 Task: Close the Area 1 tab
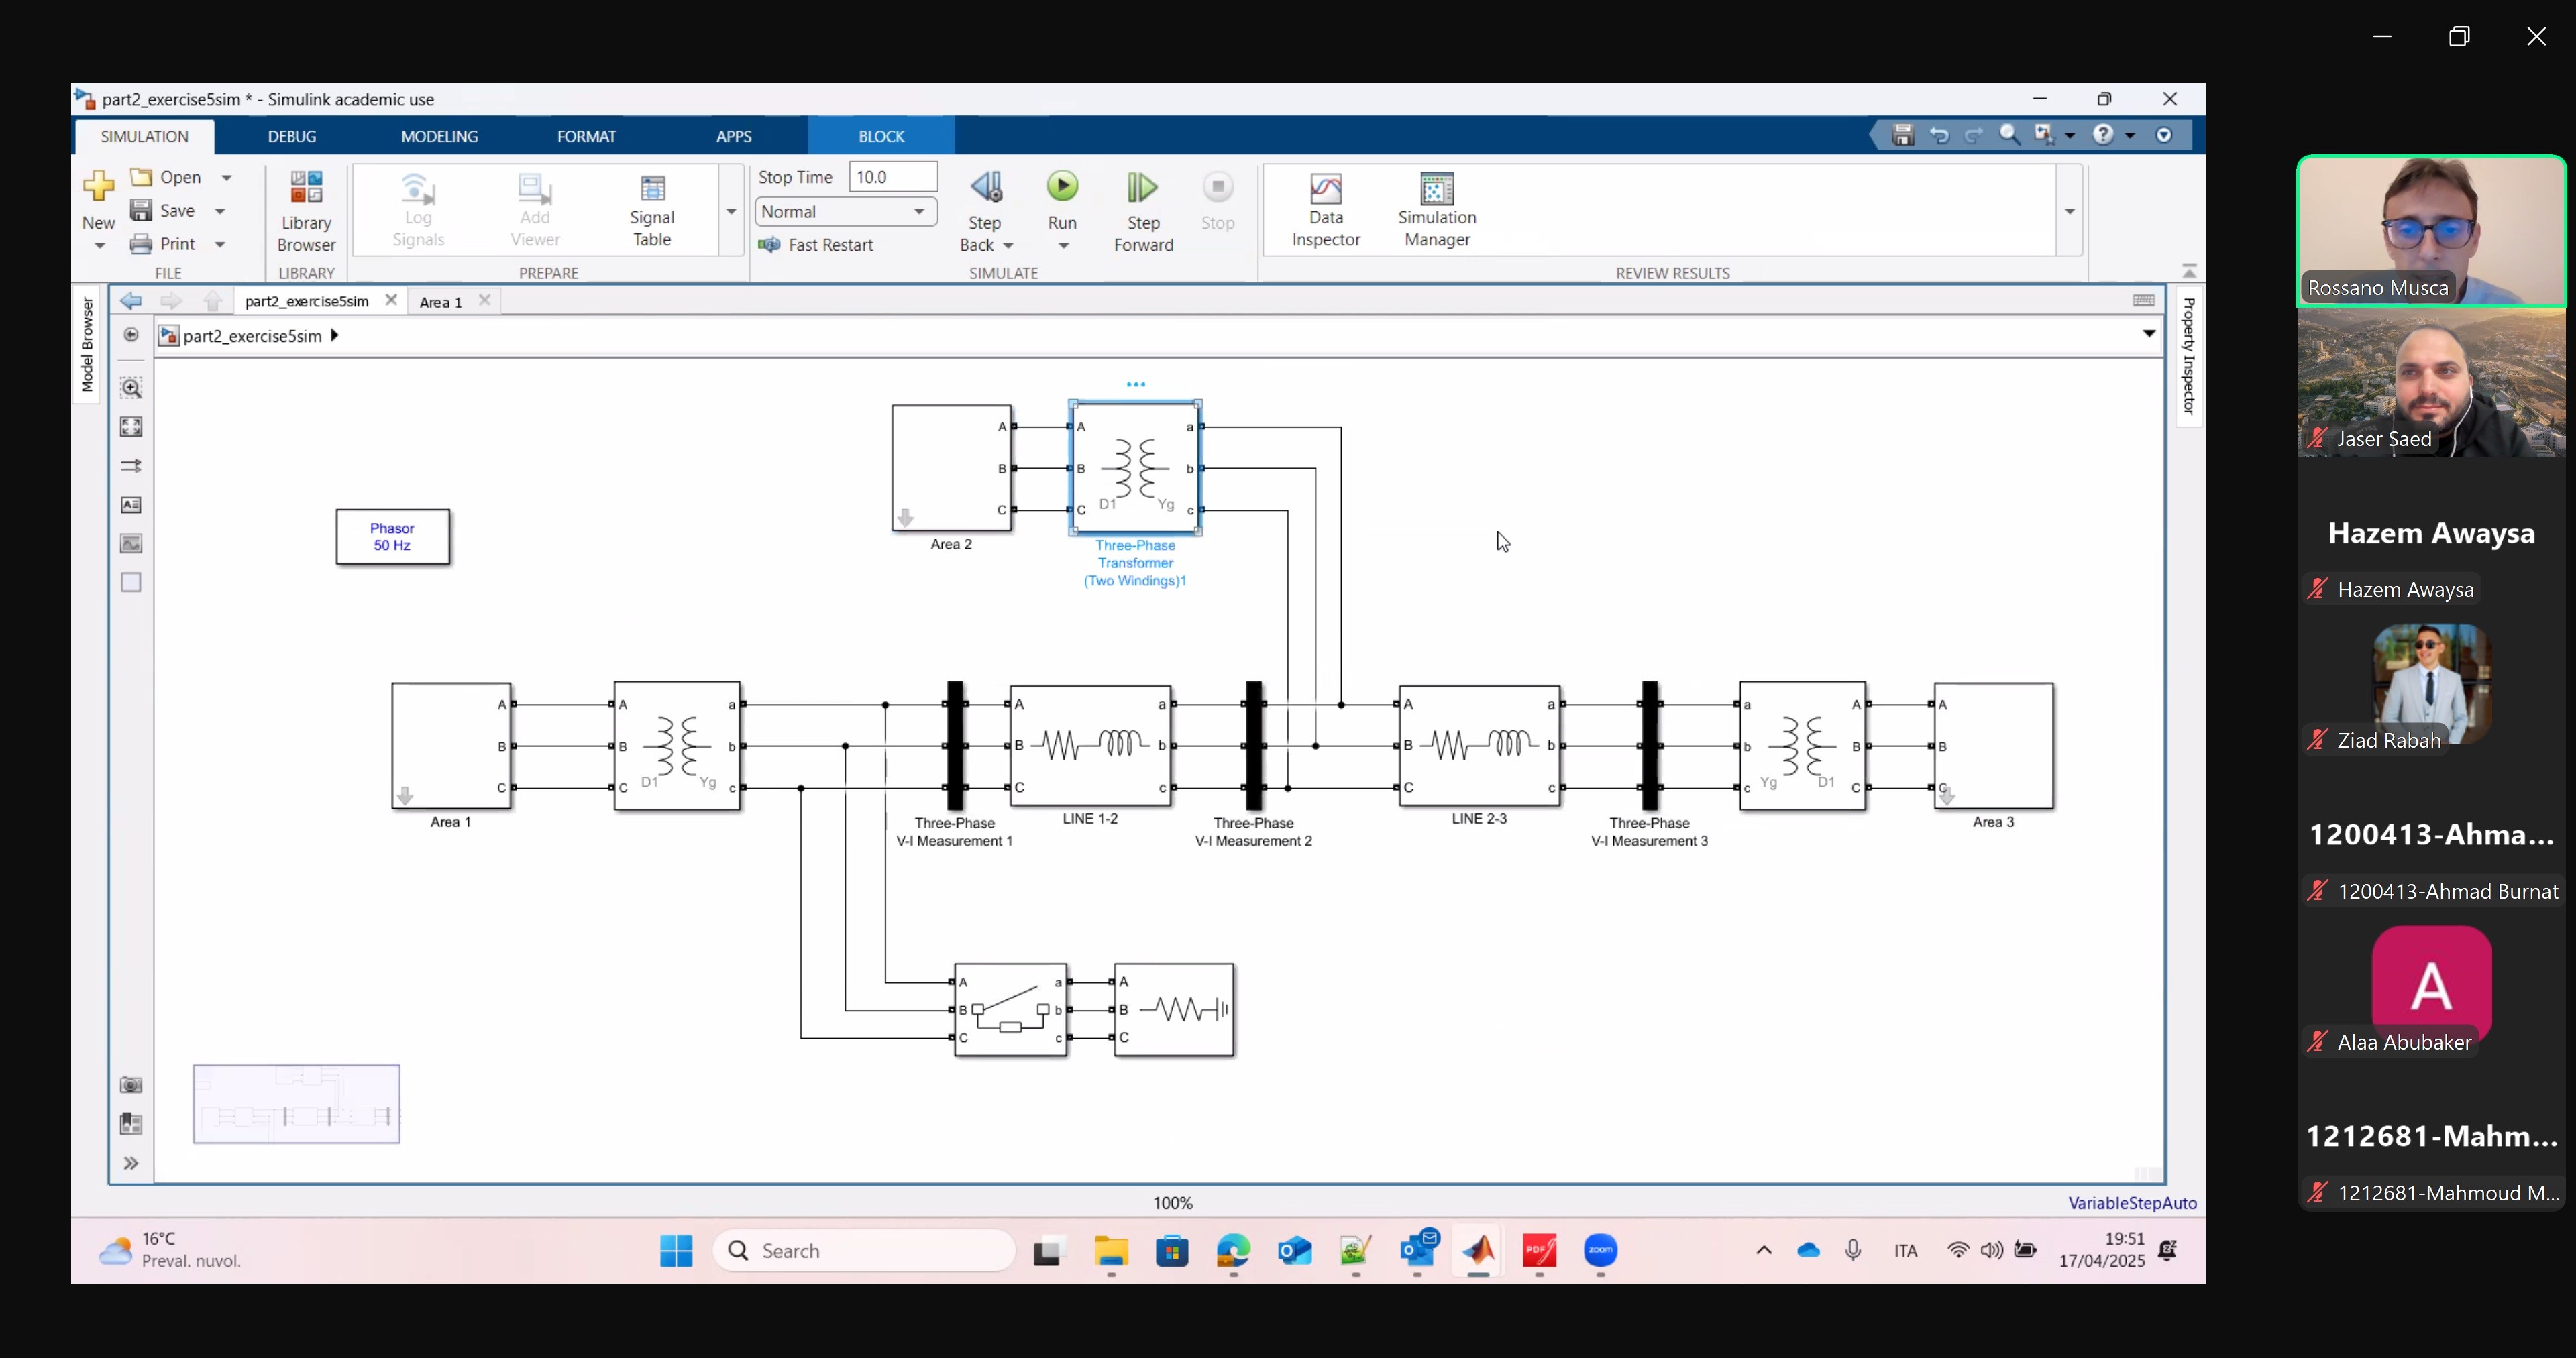coord(485,300)
